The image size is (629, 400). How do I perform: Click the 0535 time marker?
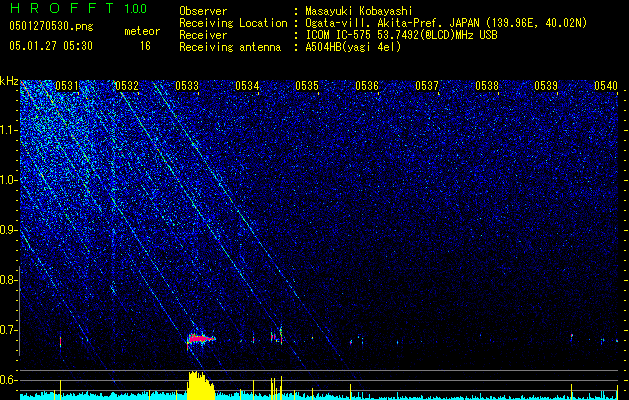pos(307,85)
